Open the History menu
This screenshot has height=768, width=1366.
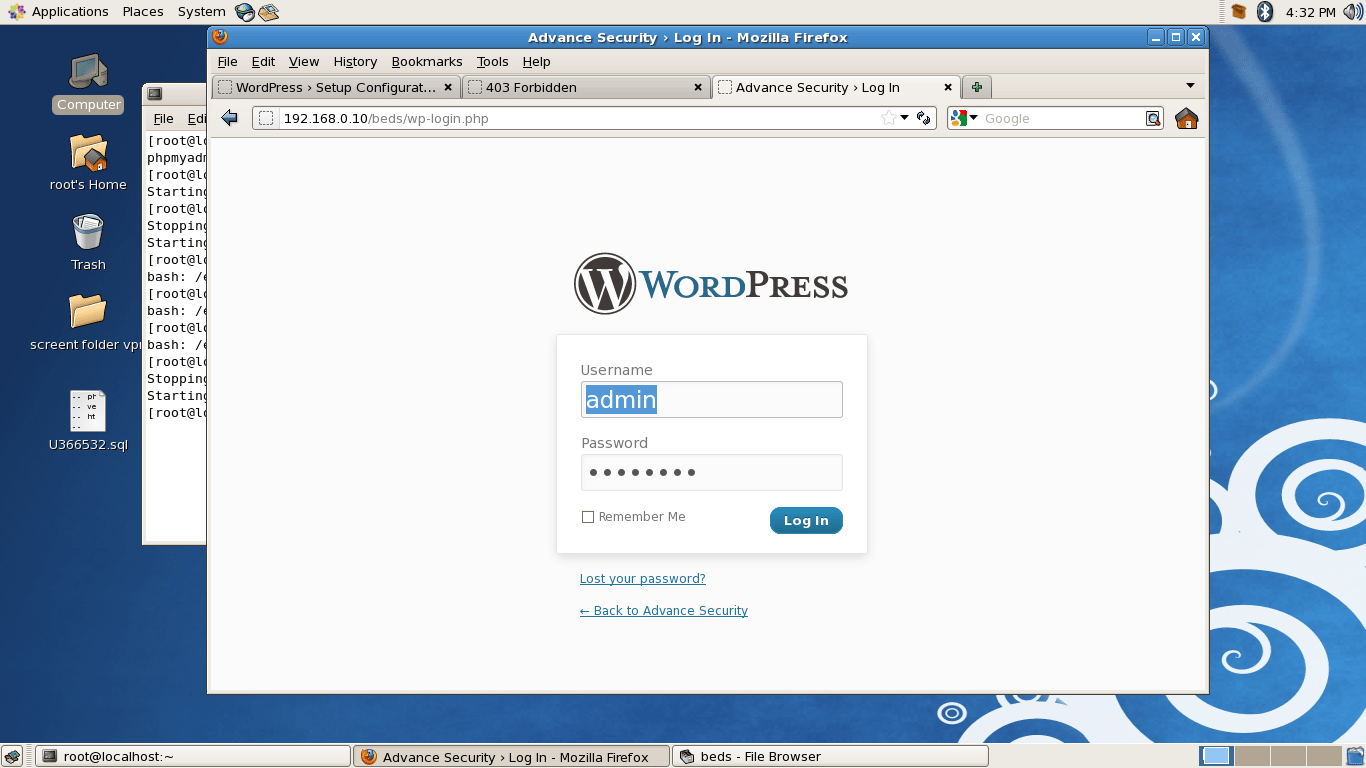tap(355, 62)
